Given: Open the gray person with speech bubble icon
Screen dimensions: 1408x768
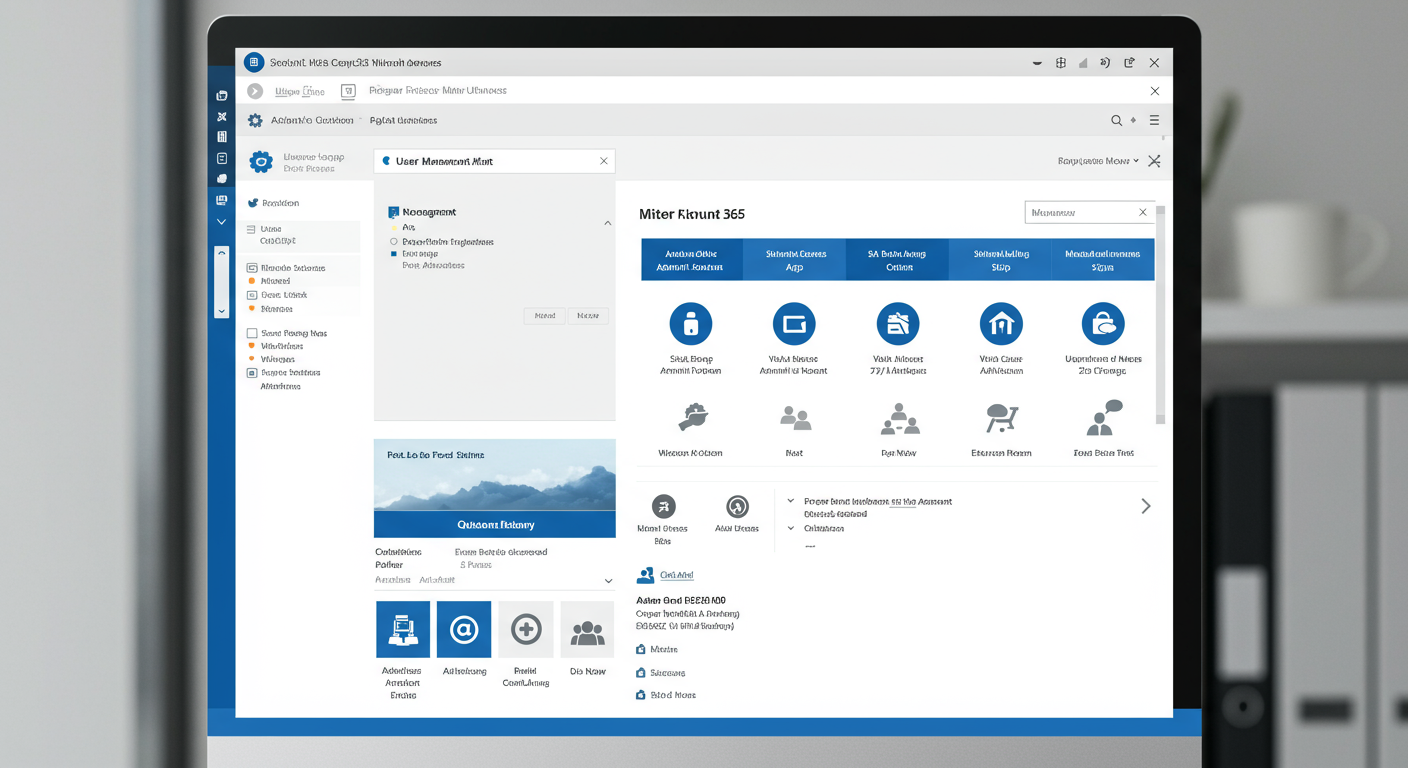Looking at the screenshot, I should tap(1104, 417).
